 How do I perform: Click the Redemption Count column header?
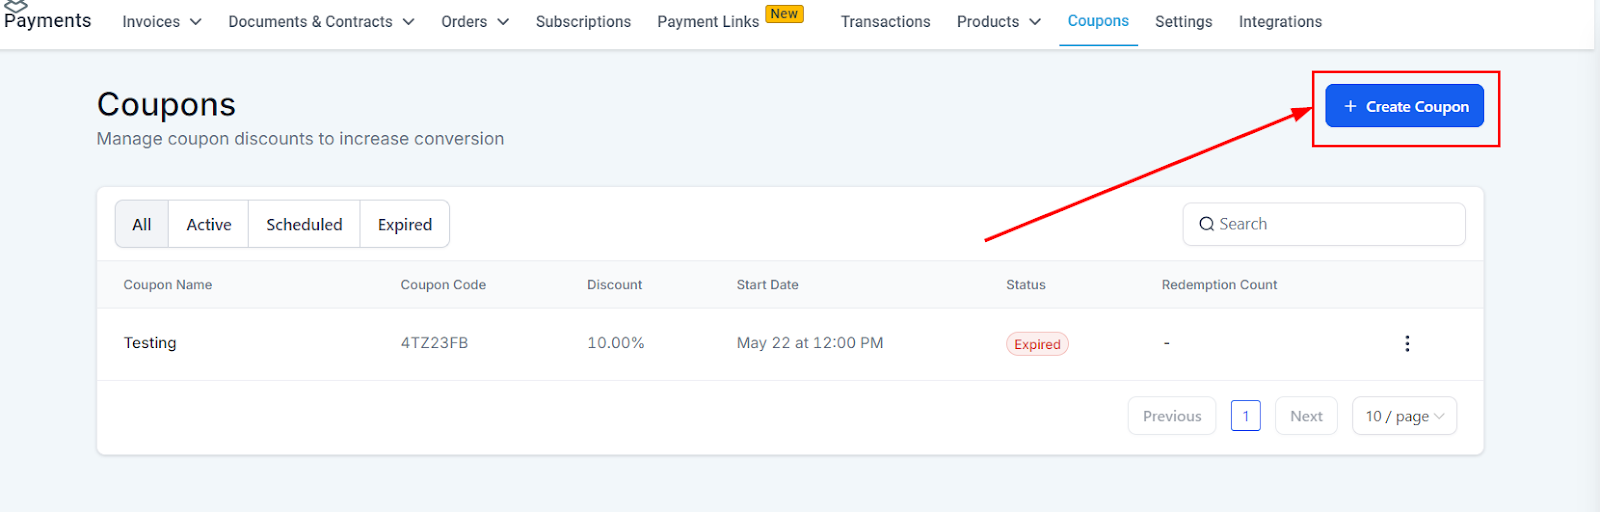[x=1219, y=285]
